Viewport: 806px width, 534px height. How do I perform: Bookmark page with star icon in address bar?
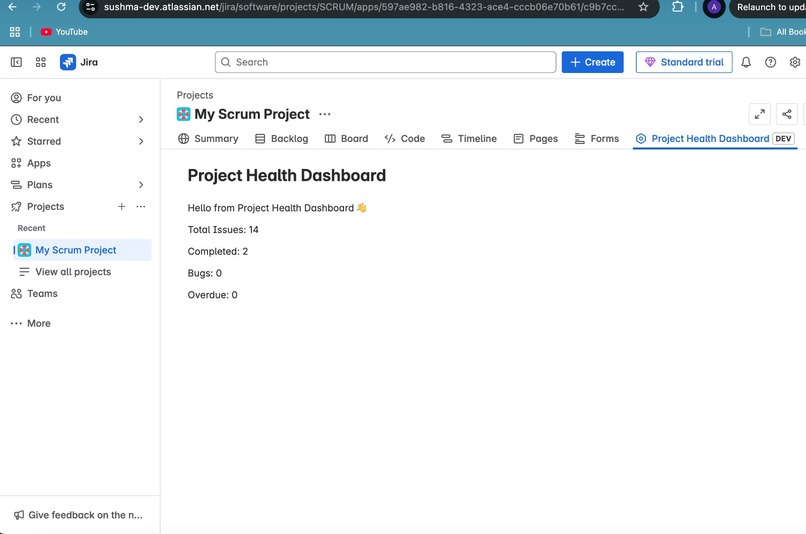pos(643,7)
